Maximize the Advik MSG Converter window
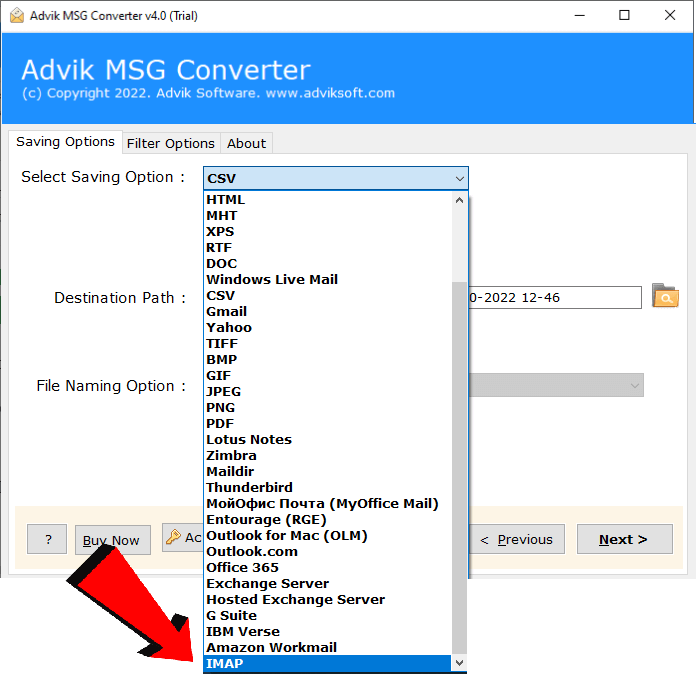This screenshot has width=696, height=674. (624, 16)
